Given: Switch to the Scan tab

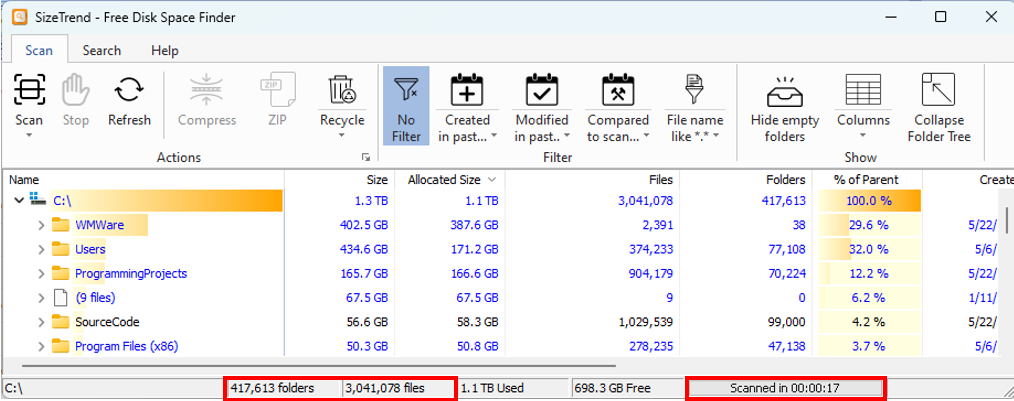Looking at the screenshot, I should click(x=39, y=50).
